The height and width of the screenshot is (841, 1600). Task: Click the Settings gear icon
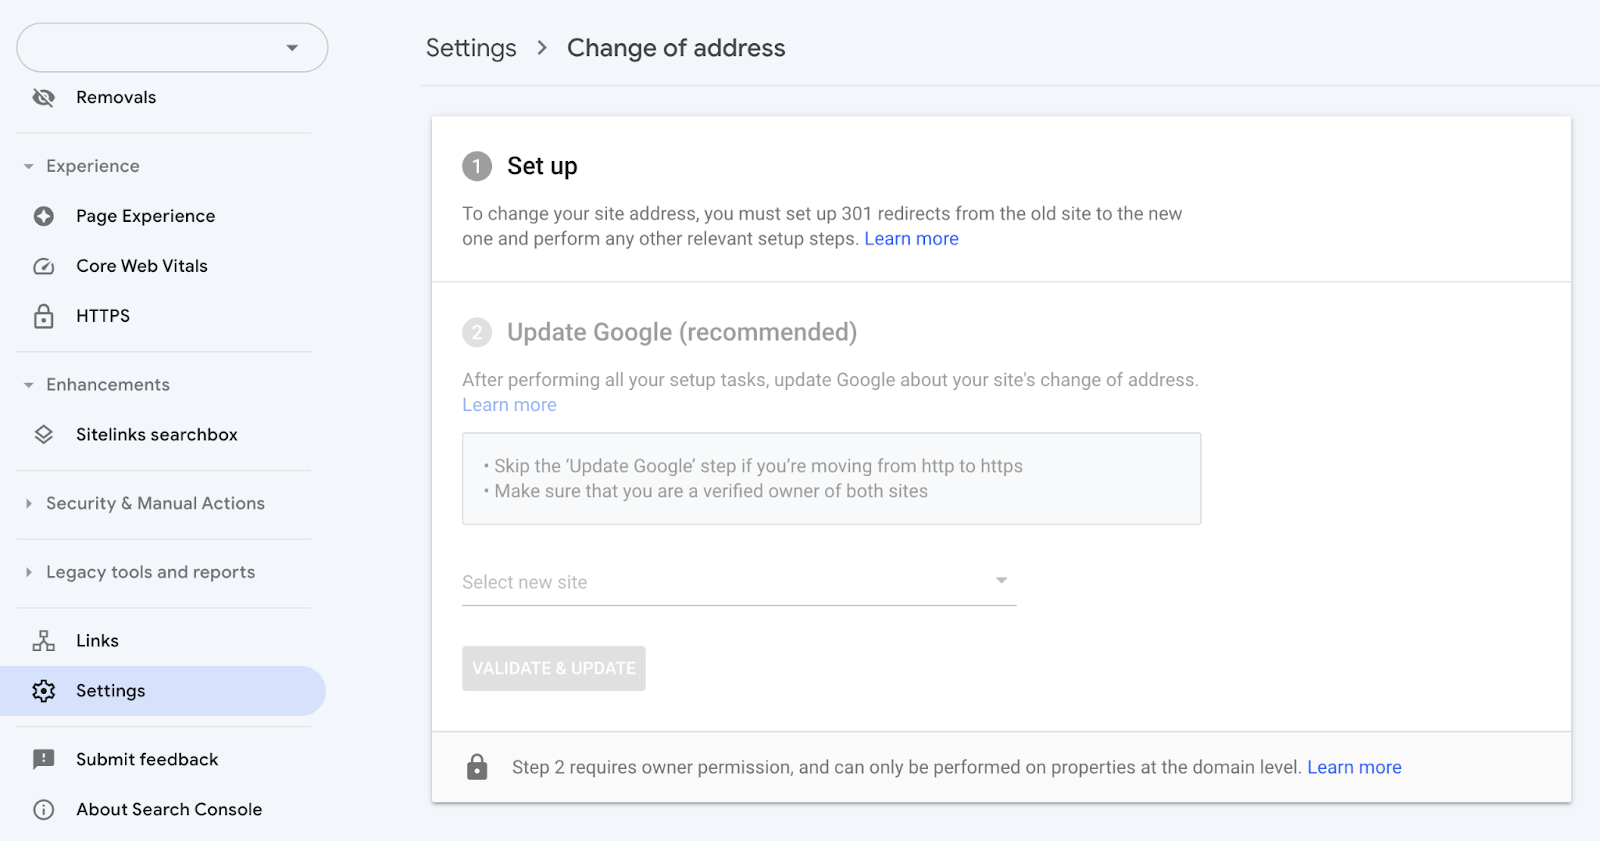click(44, 690)
